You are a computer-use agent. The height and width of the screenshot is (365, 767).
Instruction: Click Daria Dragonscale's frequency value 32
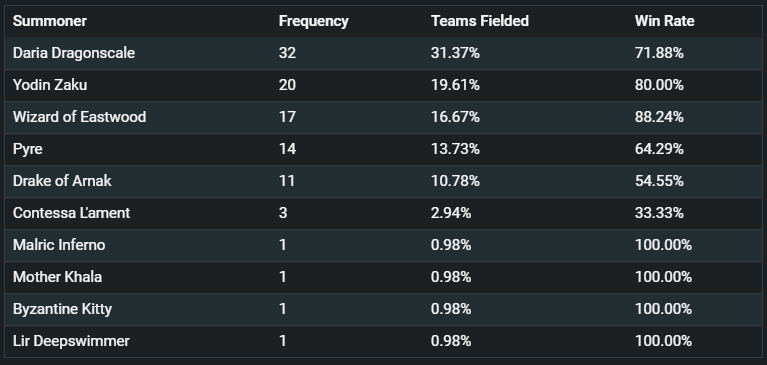point(287,53)
